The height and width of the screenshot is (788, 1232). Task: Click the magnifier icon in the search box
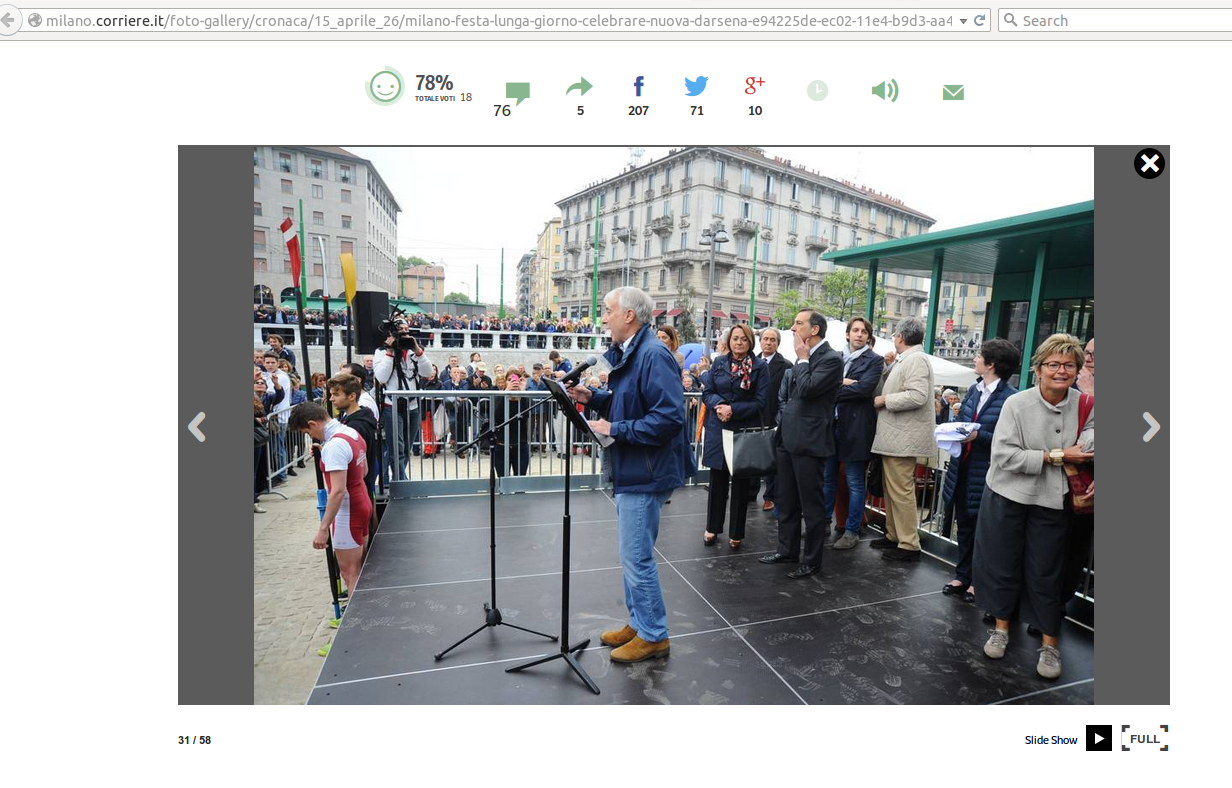click(x=1010, y=20)
